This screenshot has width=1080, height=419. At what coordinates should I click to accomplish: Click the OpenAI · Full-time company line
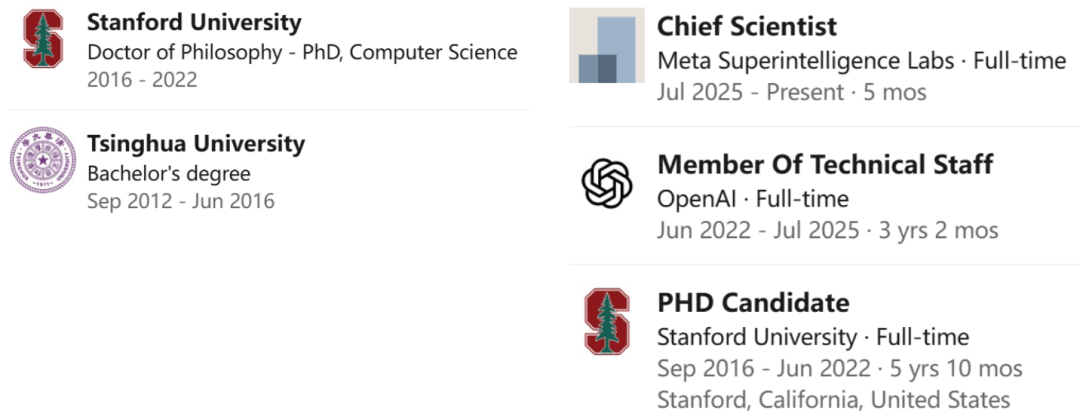(x=752, y=199)
